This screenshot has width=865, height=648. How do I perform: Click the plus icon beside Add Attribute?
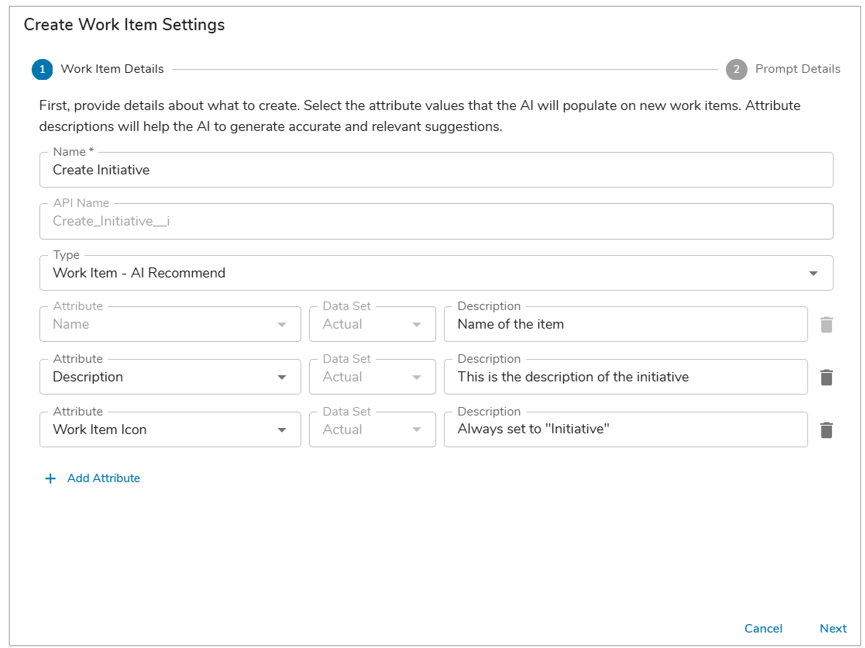50,478
